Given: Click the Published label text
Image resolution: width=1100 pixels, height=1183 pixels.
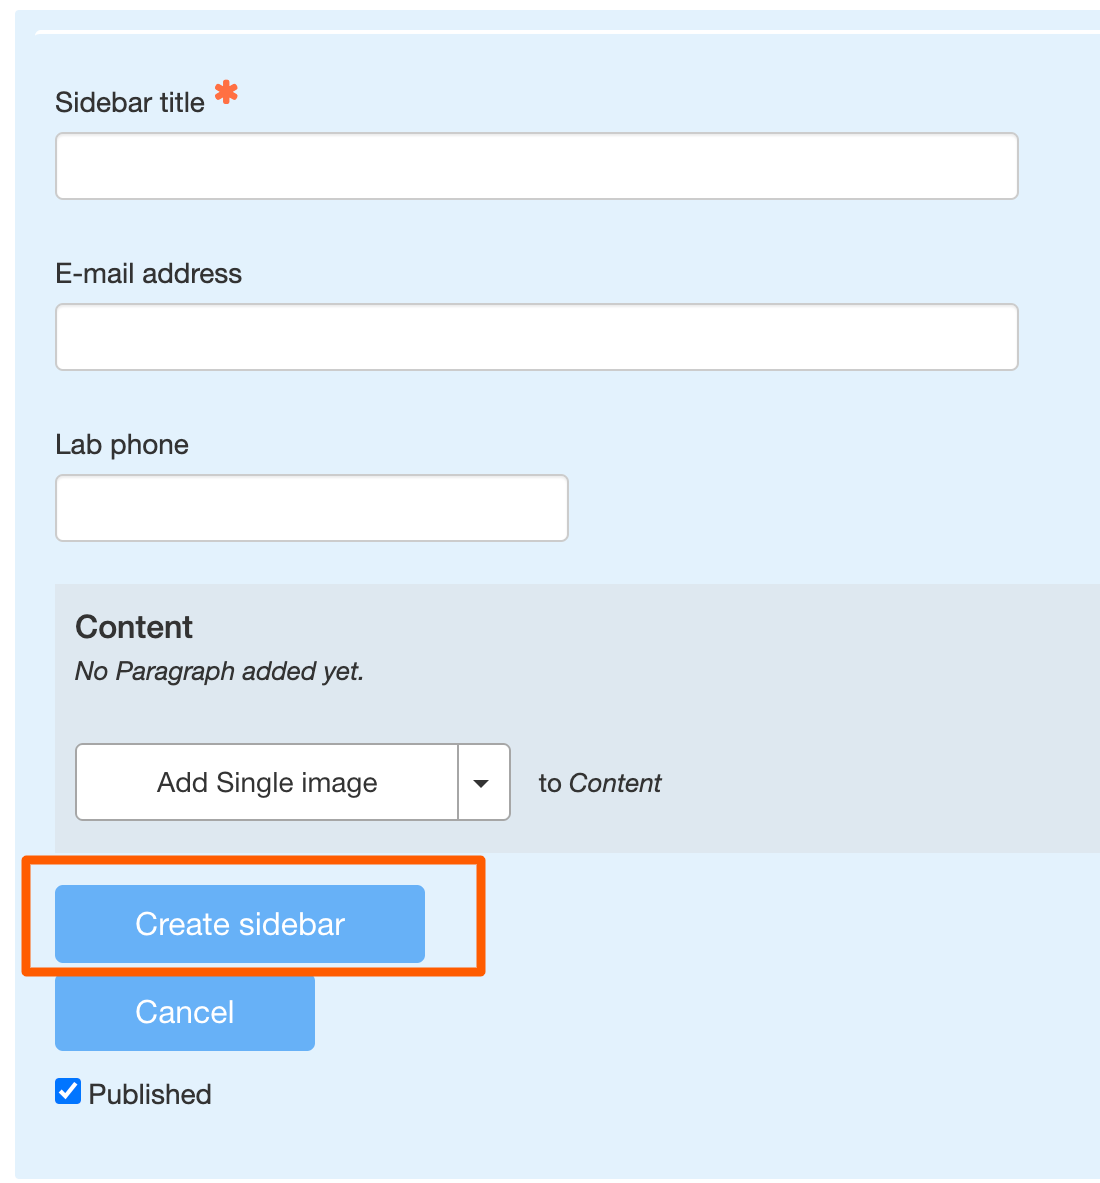Looking at the screenshot, I should point(148,1093).
